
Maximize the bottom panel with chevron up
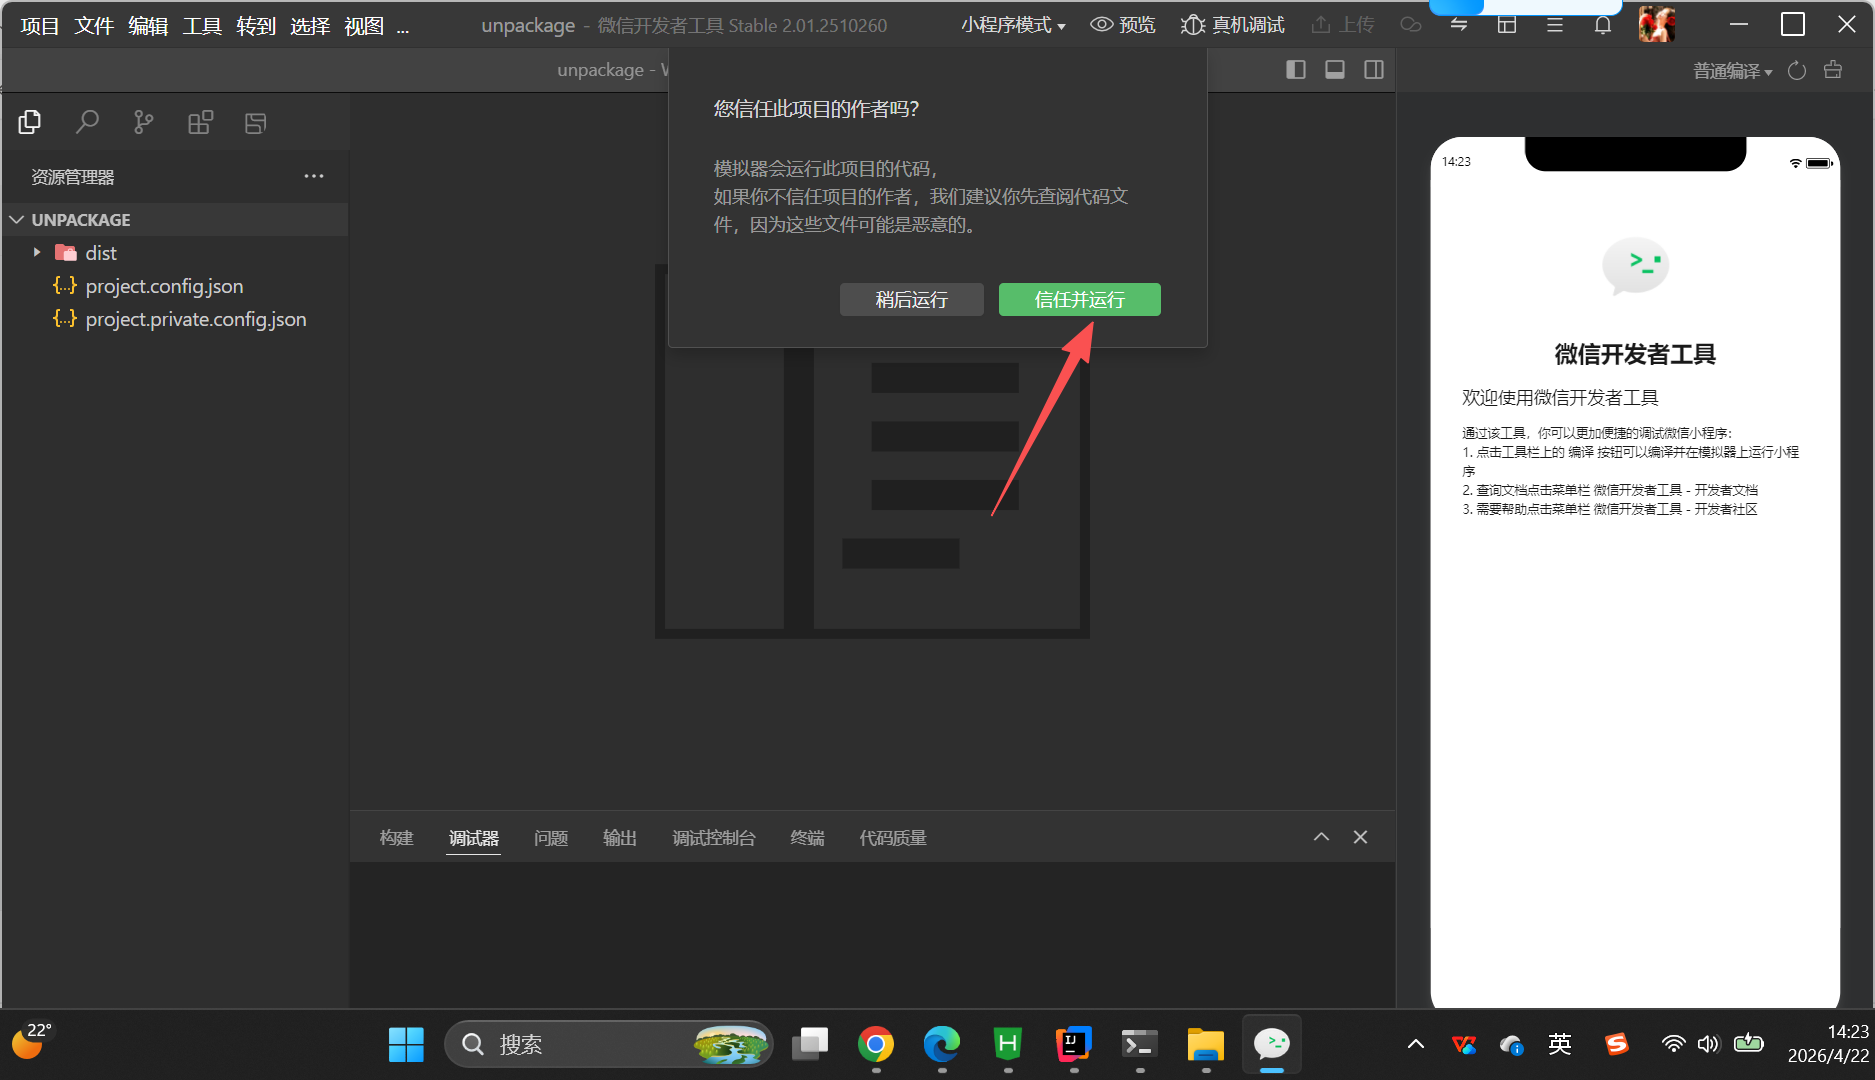[x=1321, y=837]
